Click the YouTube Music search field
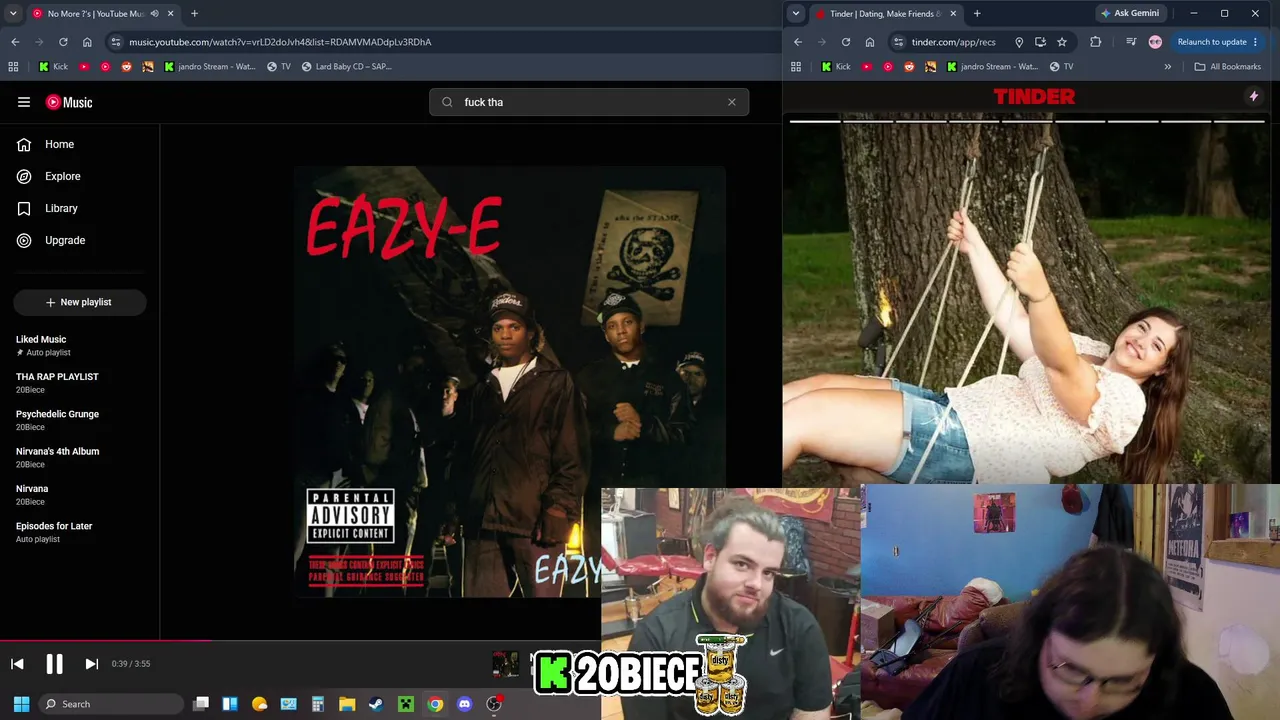Image resolution: width=1280 pixels, height=720 pixels. point(589,102)
